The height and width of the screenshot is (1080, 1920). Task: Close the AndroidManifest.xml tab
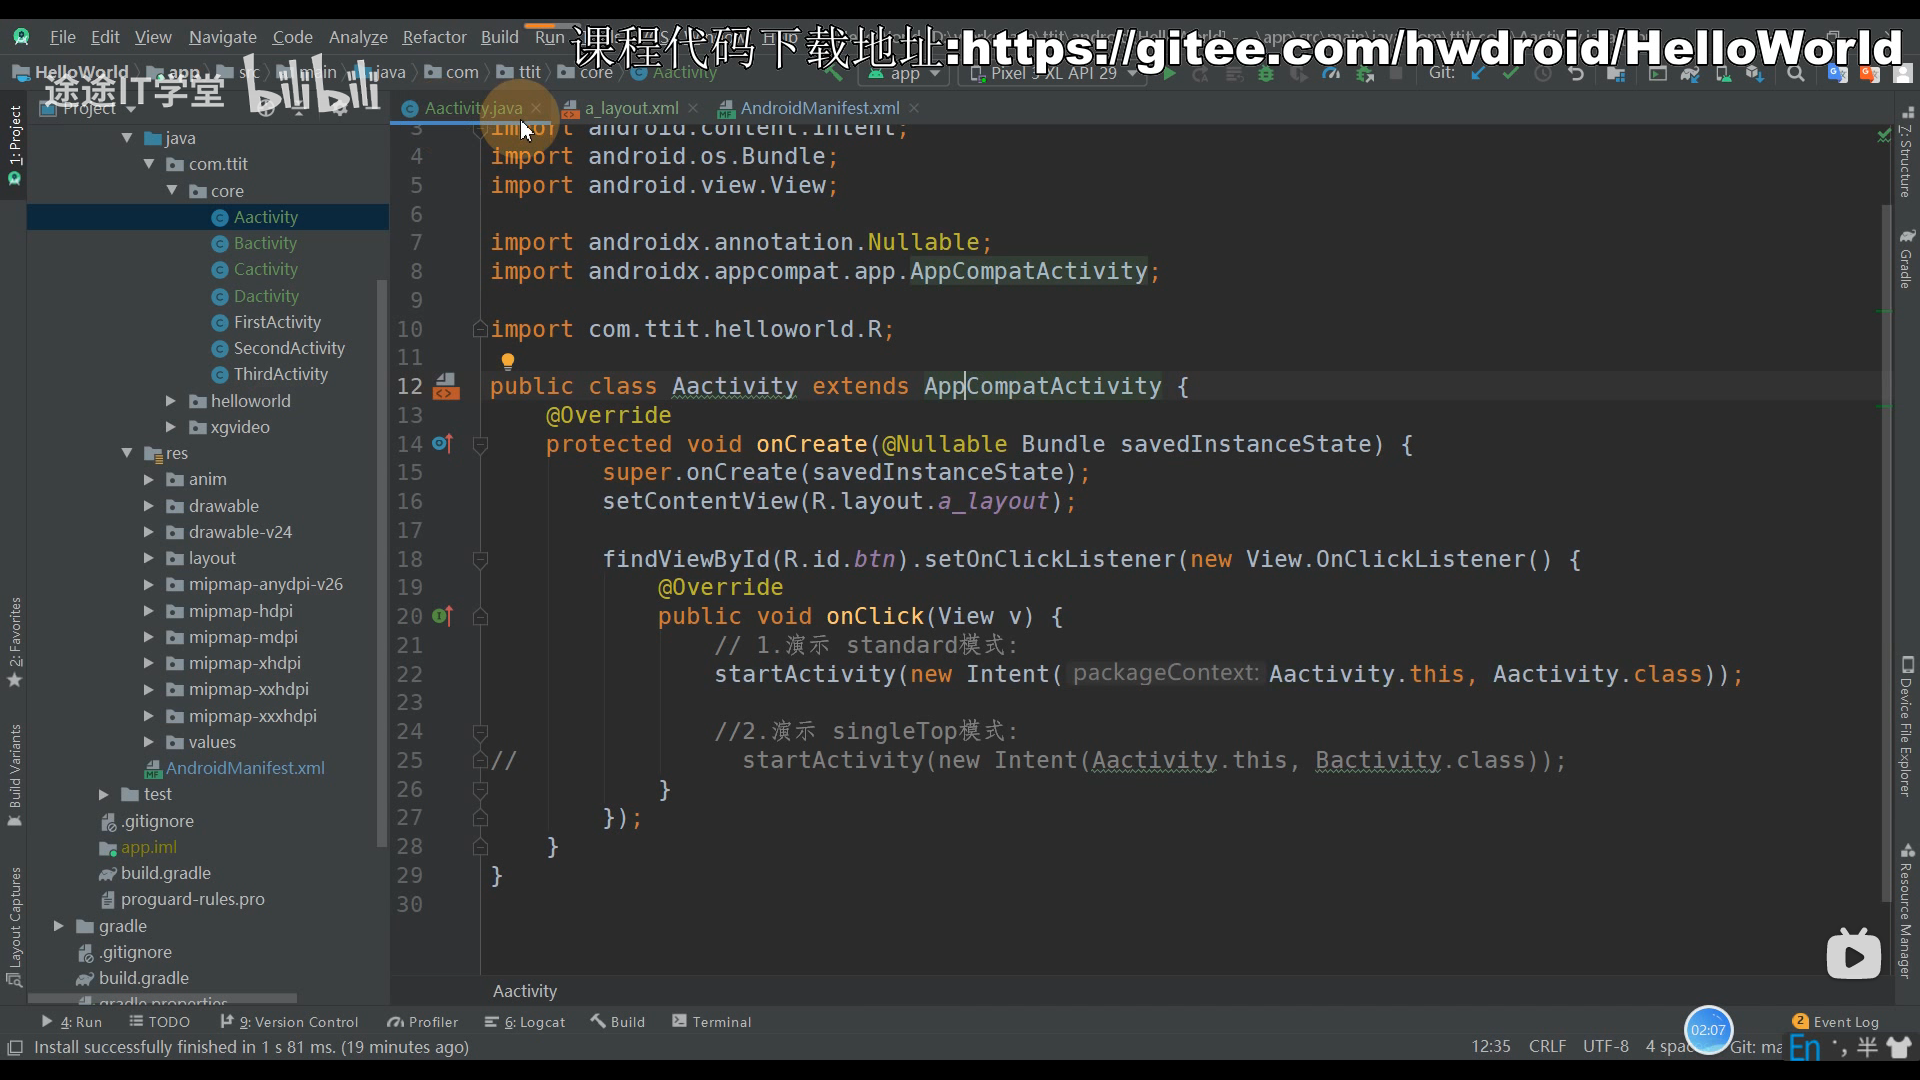(x=914, y=108)
